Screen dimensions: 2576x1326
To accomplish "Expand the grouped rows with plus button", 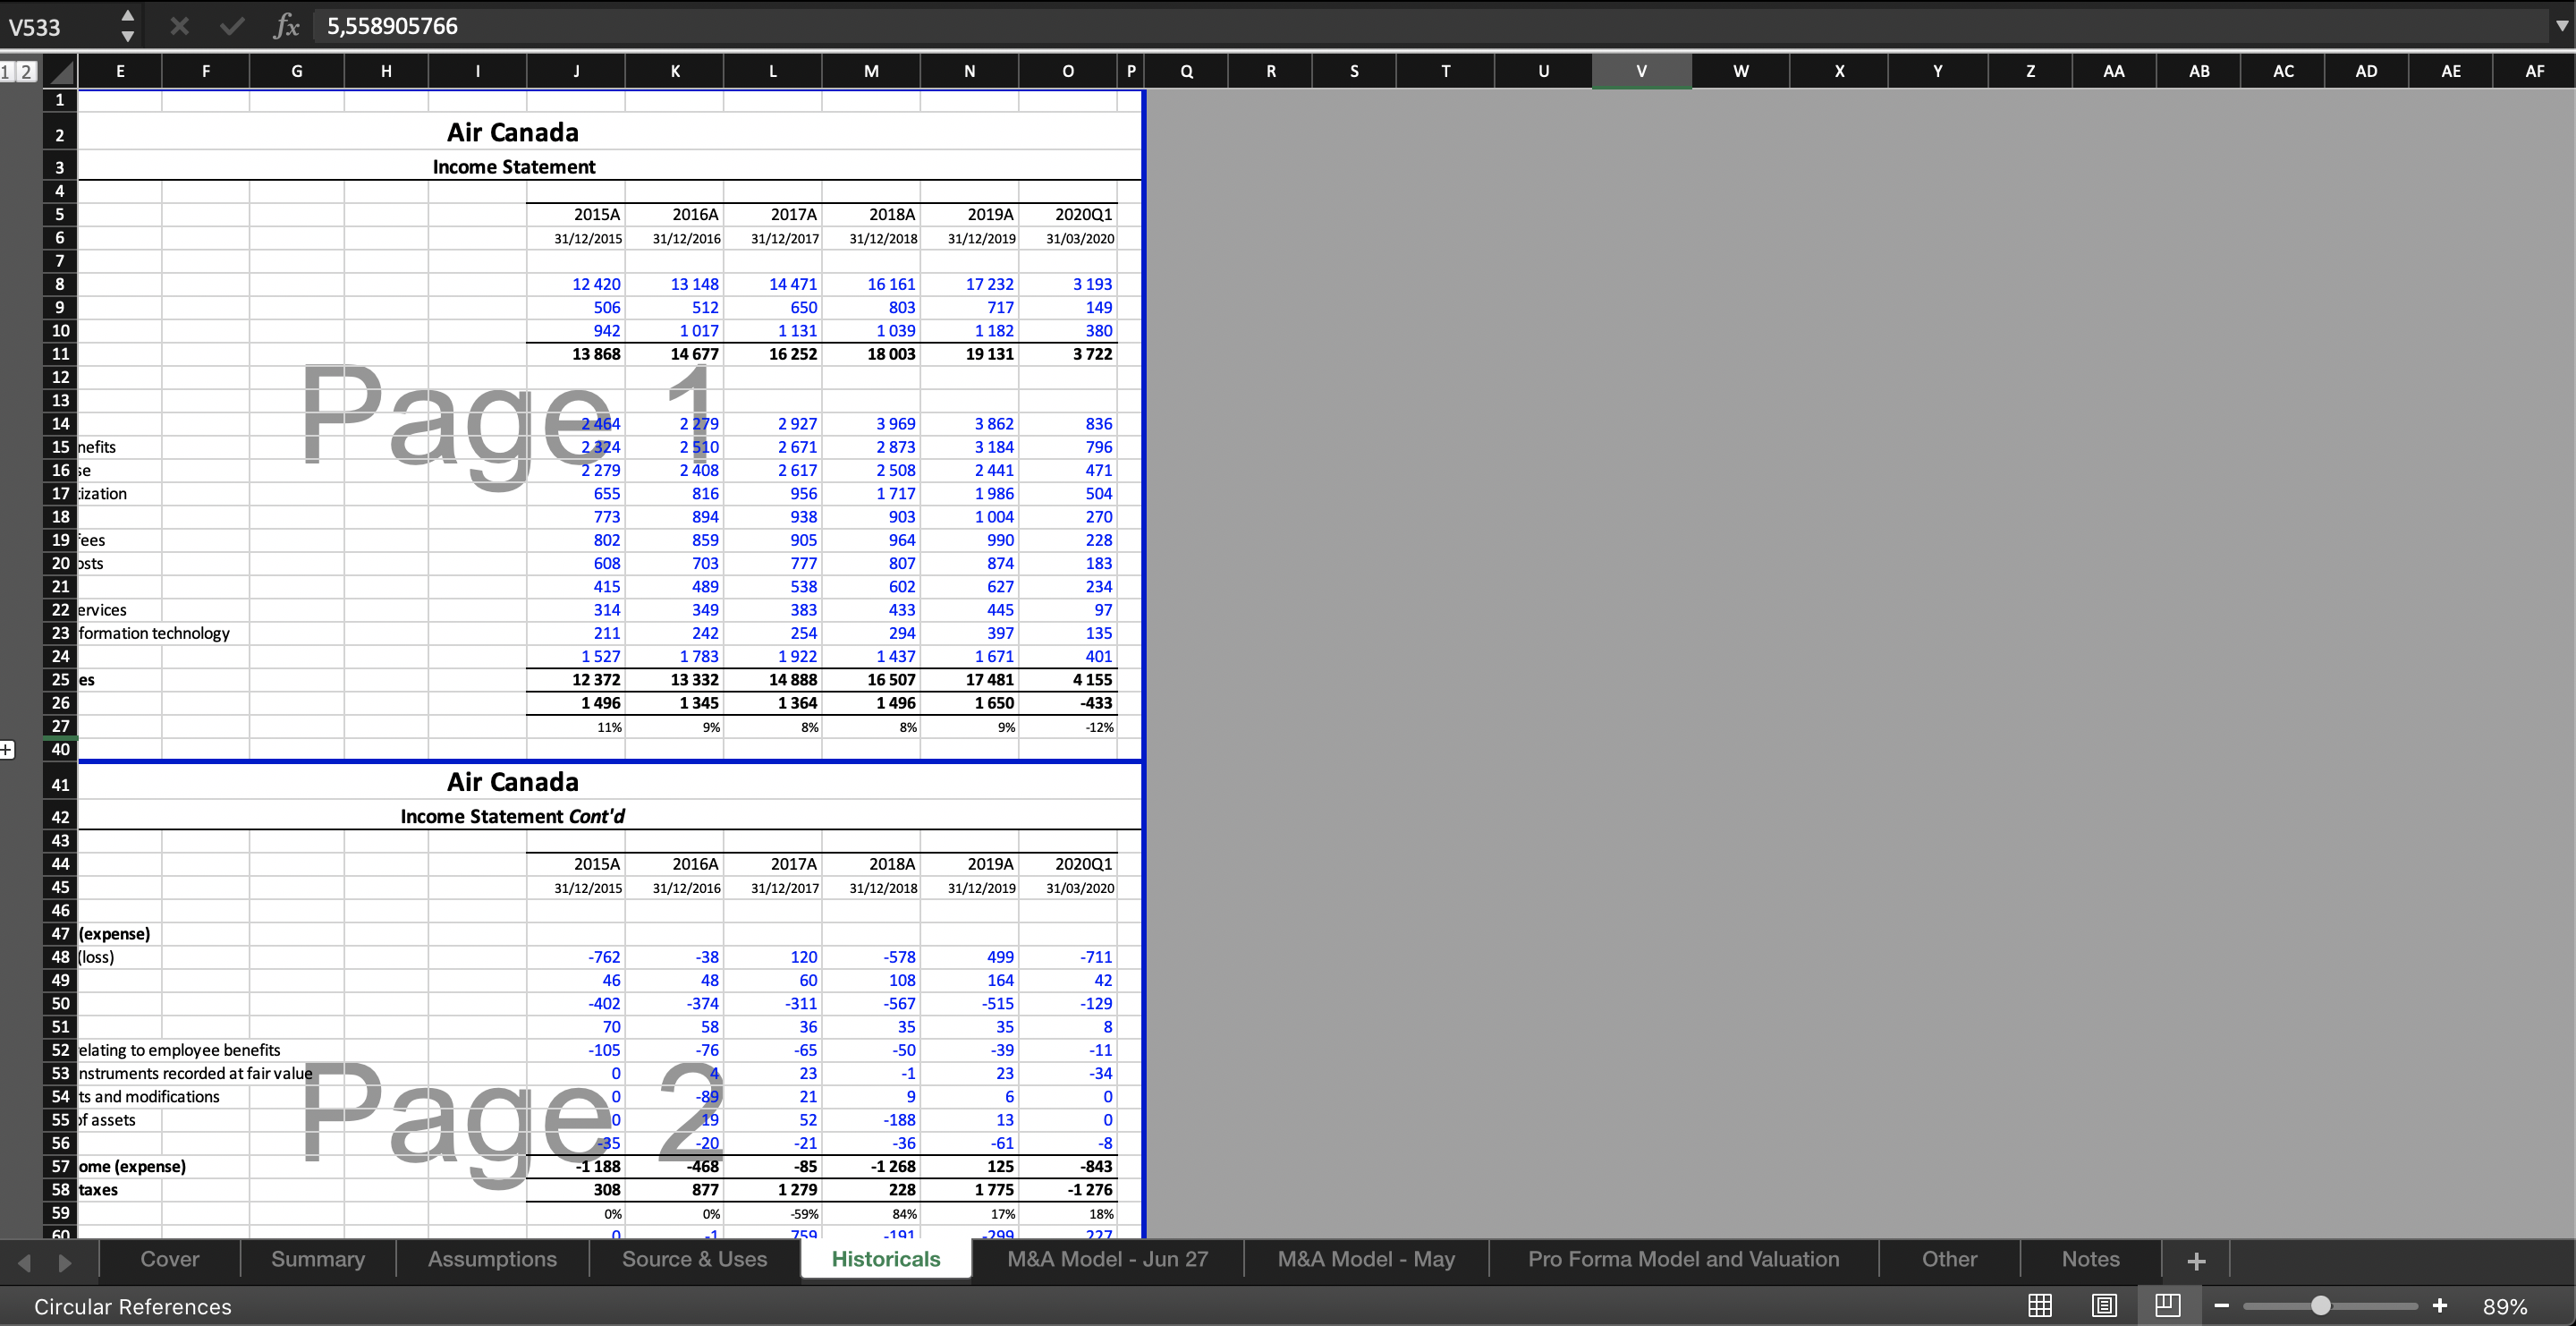I will (x=7, y=749).
